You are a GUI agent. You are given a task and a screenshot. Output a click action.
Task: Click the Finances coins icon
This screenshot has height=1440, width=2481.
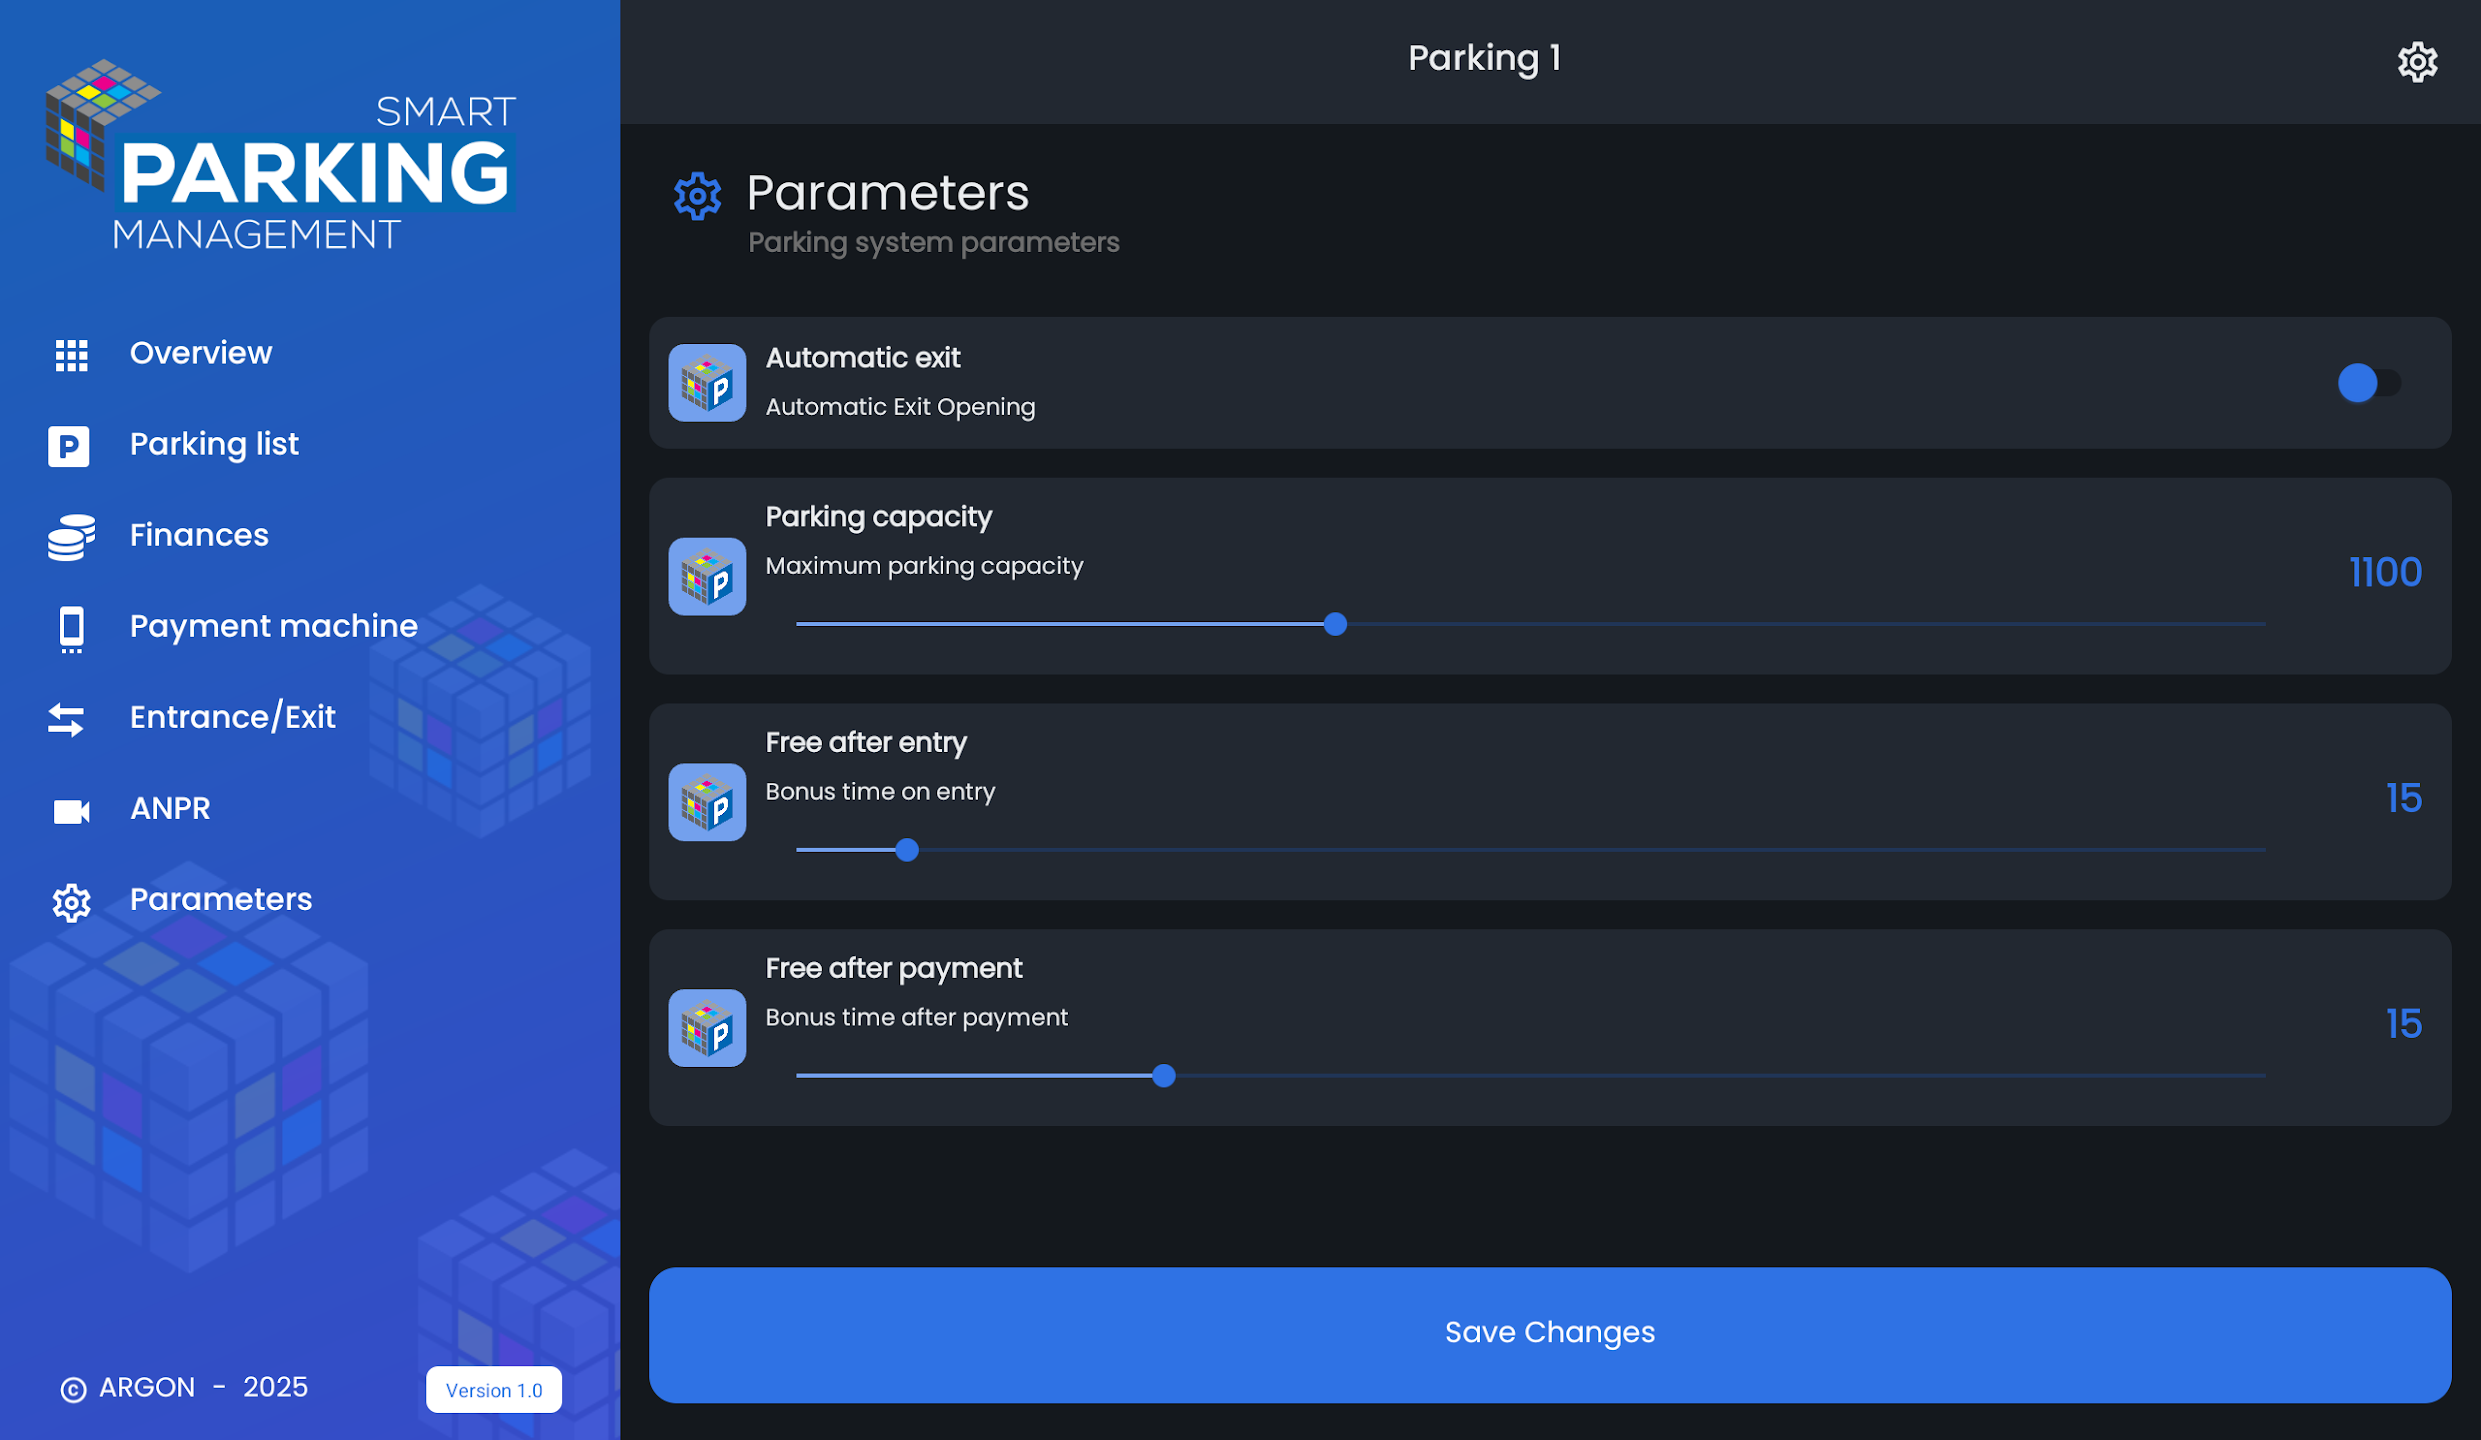[x=71, y=537]
